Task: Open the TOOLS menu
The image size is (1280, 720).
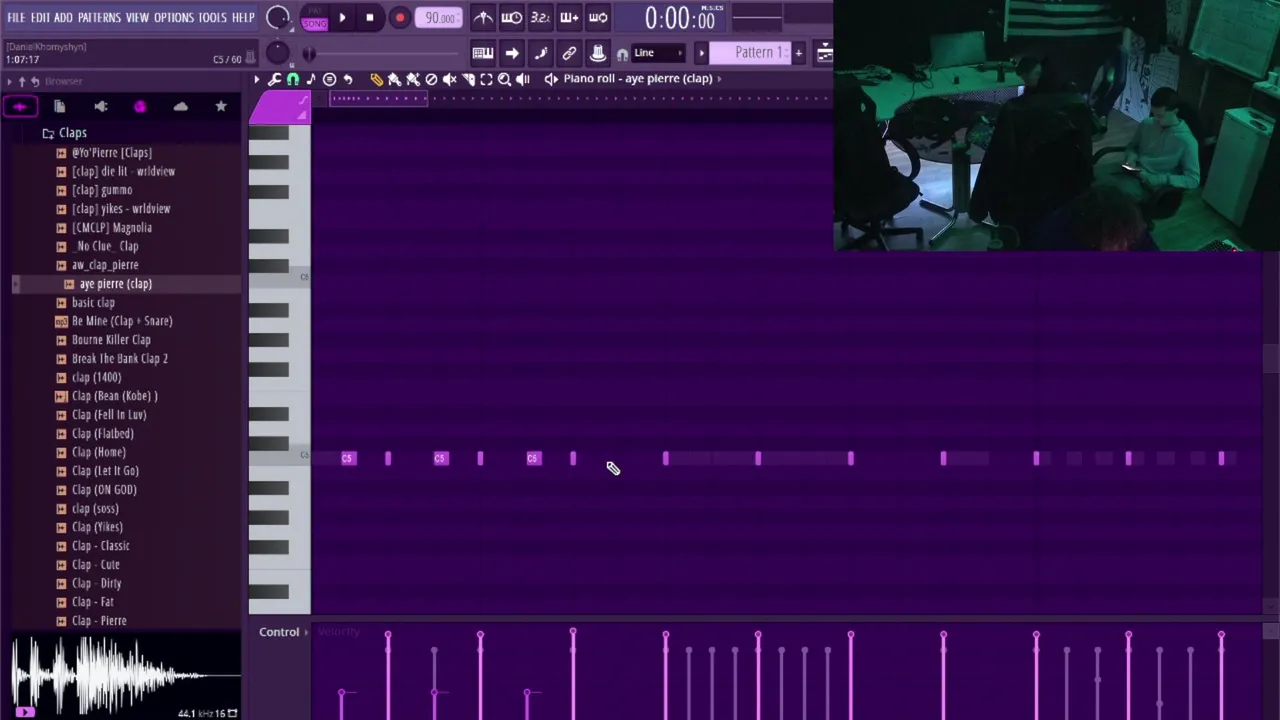Action: [x=212, y=18]
